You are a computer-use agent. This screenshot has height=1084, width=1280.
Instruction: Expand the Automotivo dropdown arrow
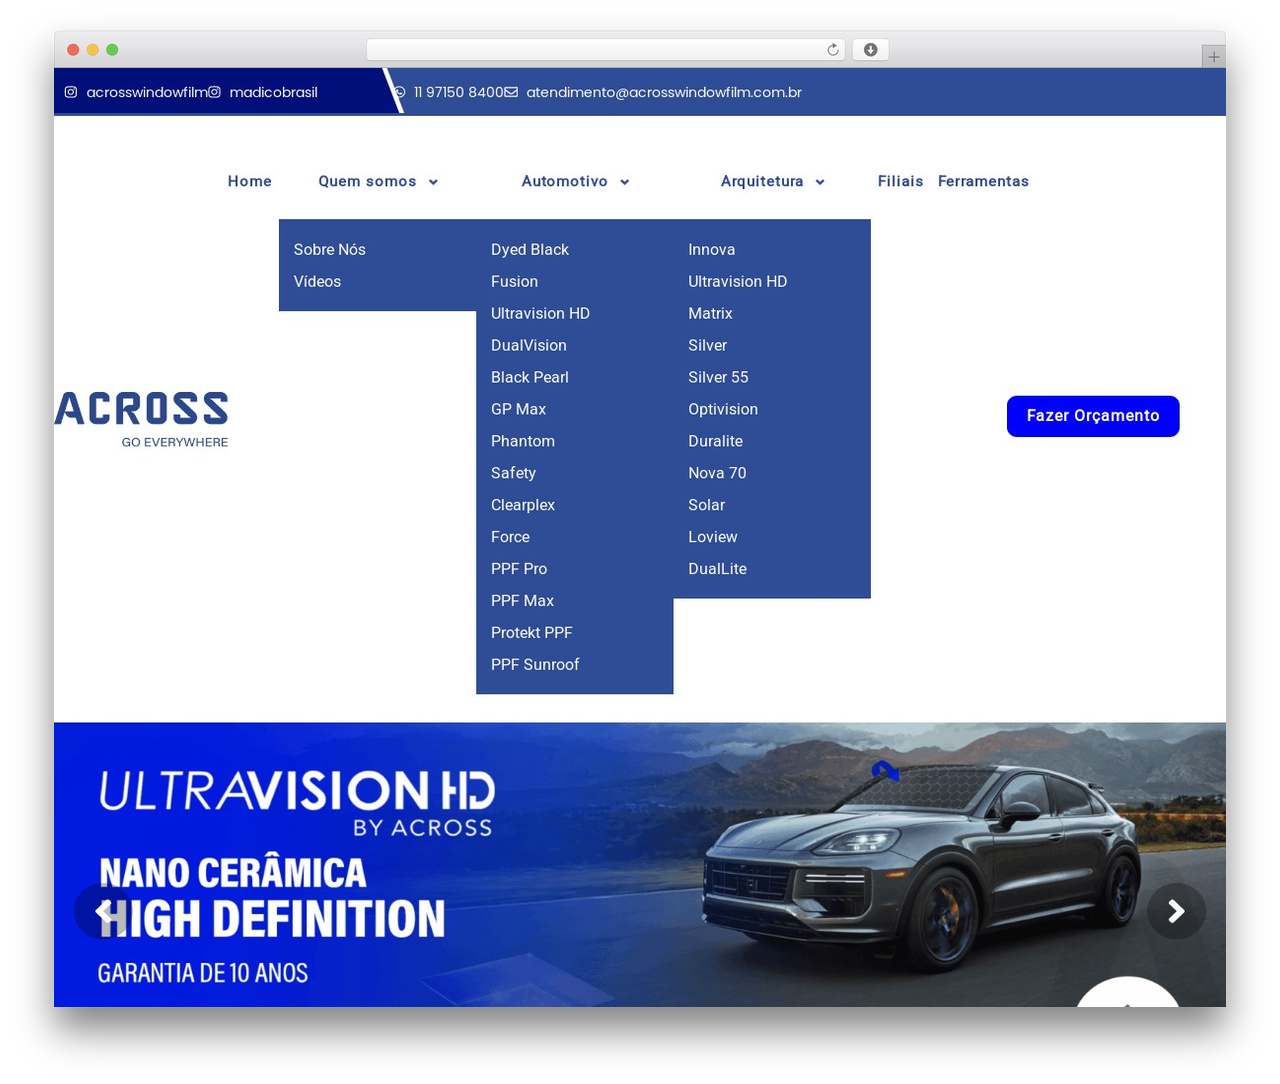[x=624, y=182]
